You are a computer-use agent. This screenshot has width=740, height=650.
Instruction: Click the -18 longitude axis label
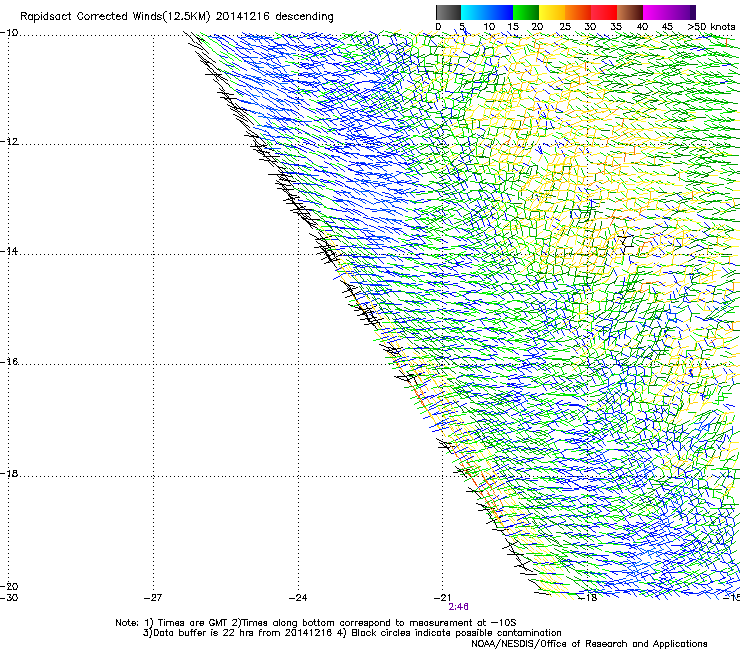588,598
